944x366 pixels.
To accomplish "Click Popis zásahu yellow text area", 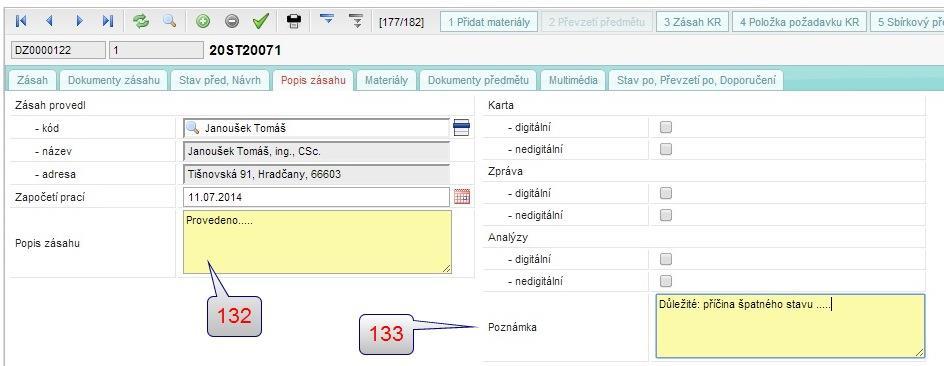I will tap(317, 242).
